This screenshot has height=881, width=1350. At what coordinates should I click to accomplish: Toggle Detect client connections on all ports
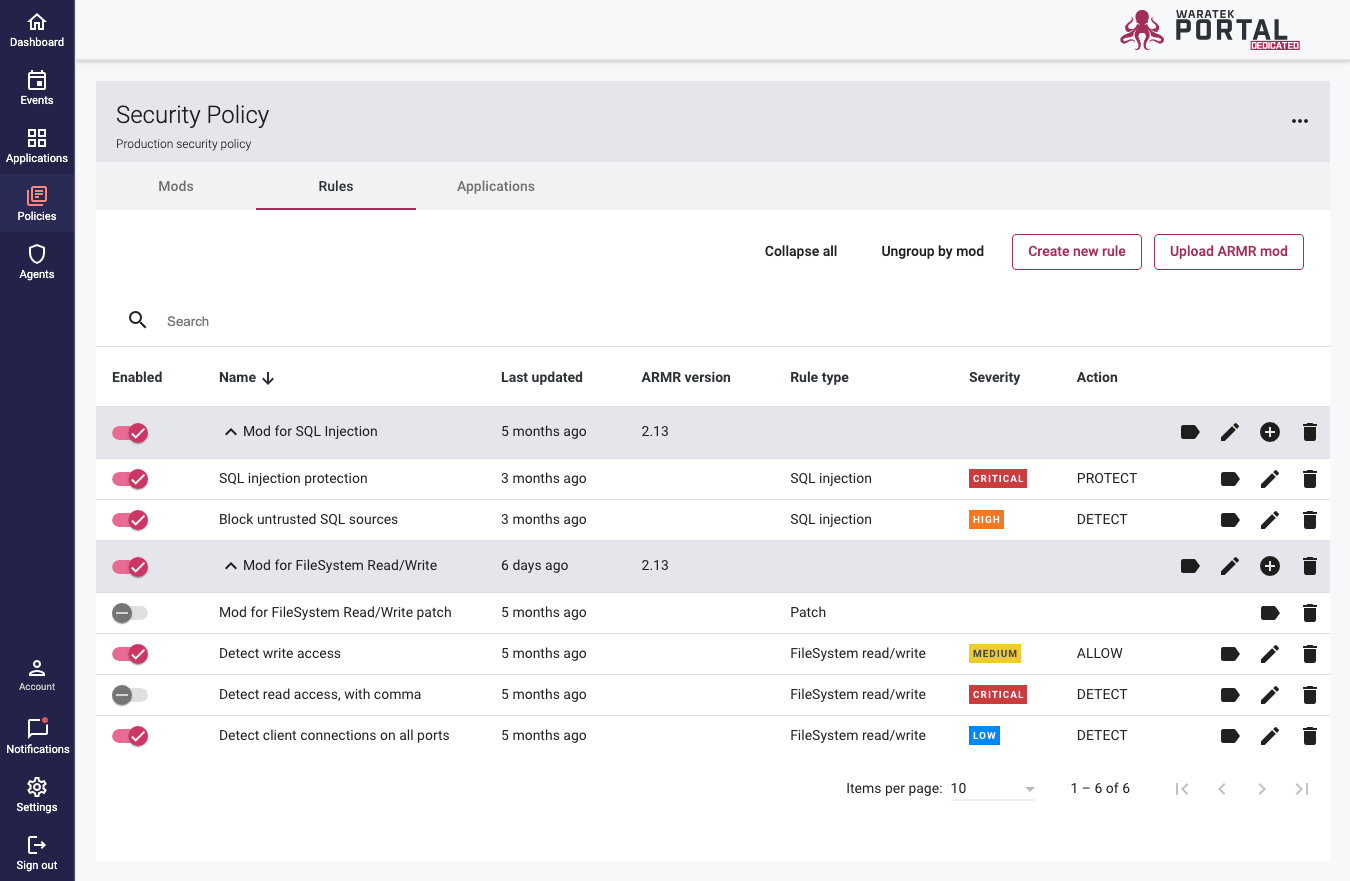130,736
